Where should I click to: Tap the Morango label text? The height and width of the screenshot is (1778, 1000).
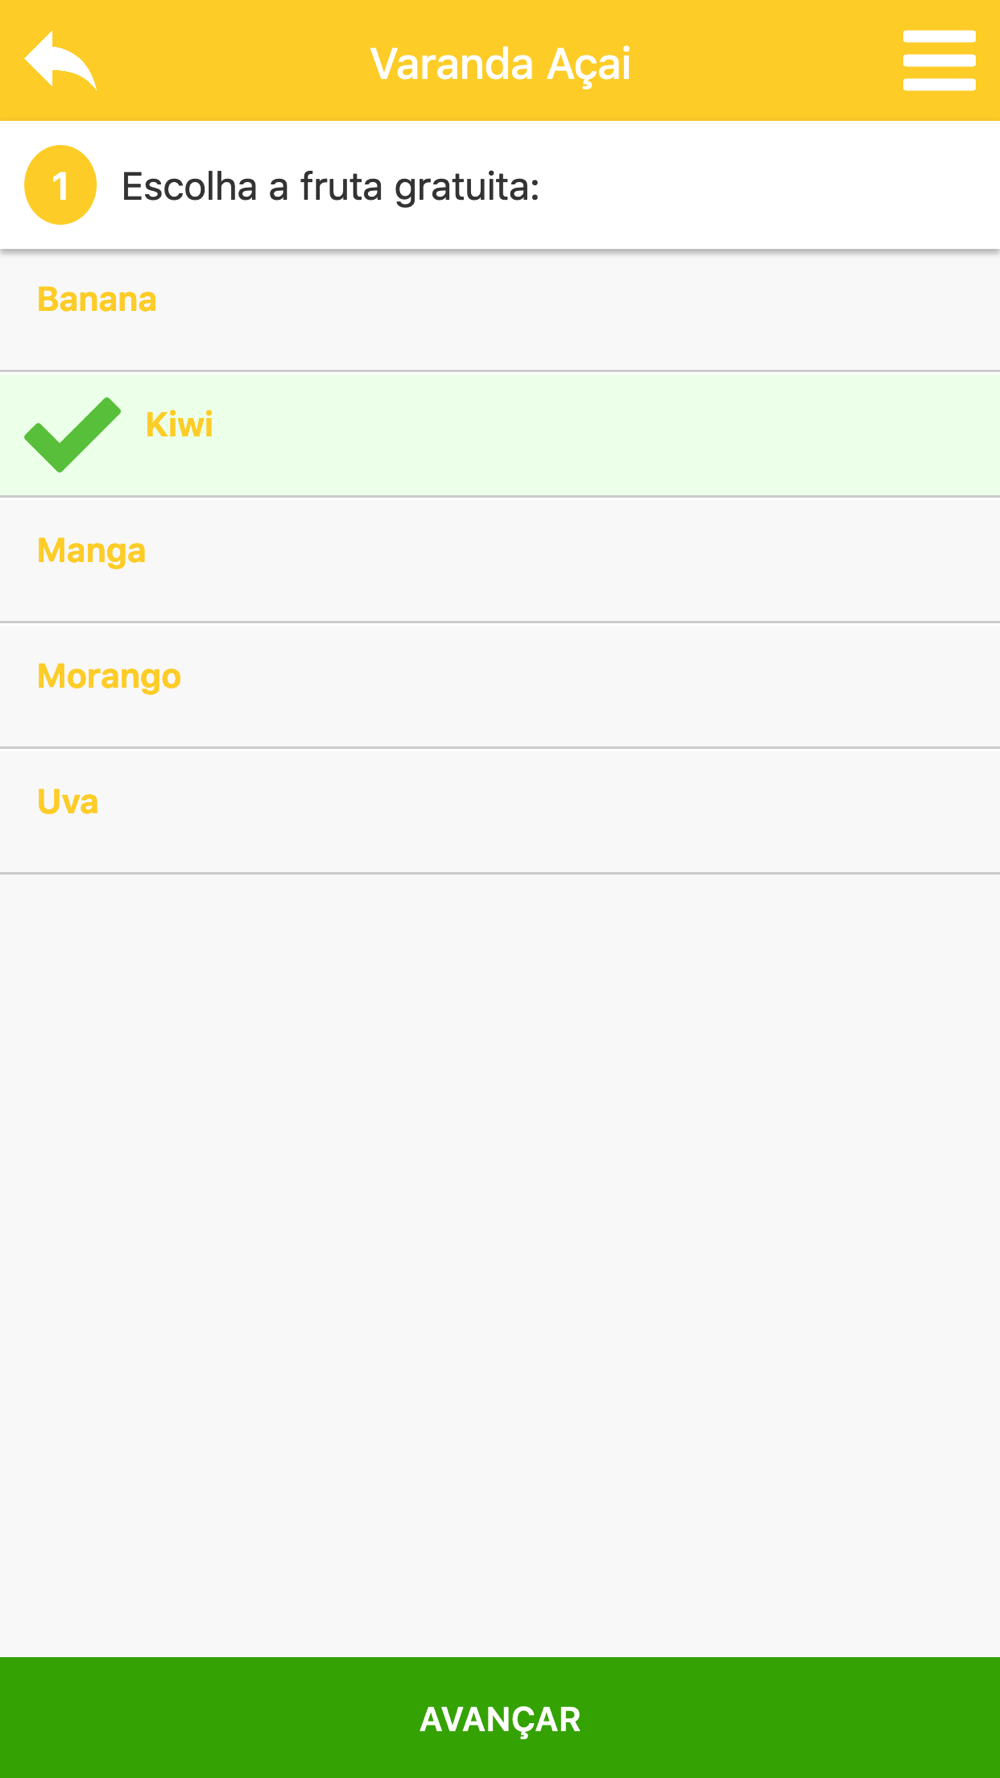pyautogui.click(x=109, y=677)
